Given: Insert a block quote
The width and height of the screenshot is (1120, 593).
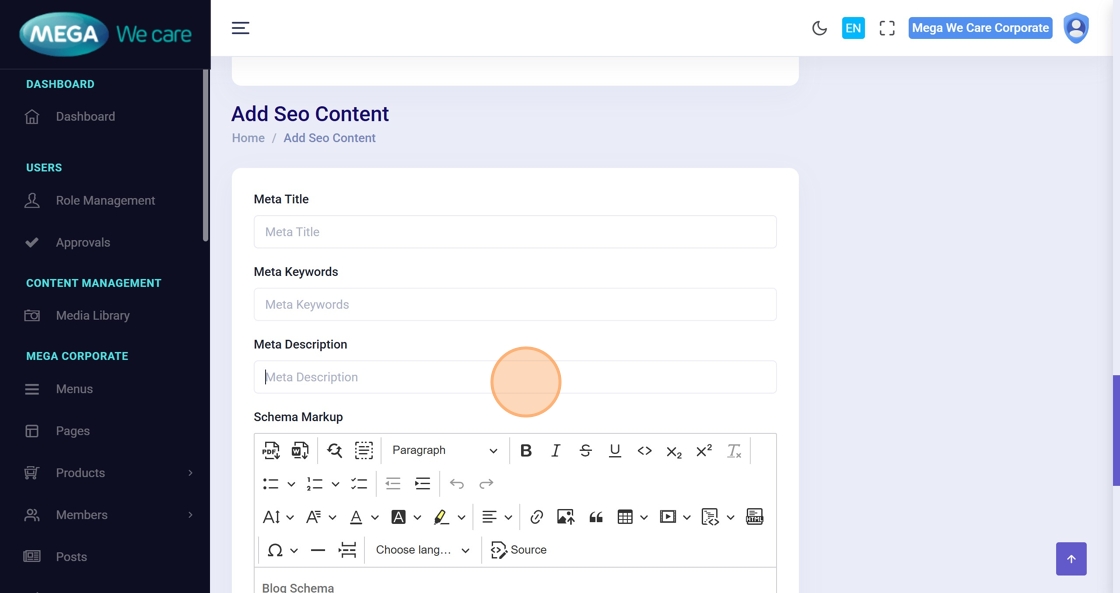Looking at the screenshot, I should point(596,517).
